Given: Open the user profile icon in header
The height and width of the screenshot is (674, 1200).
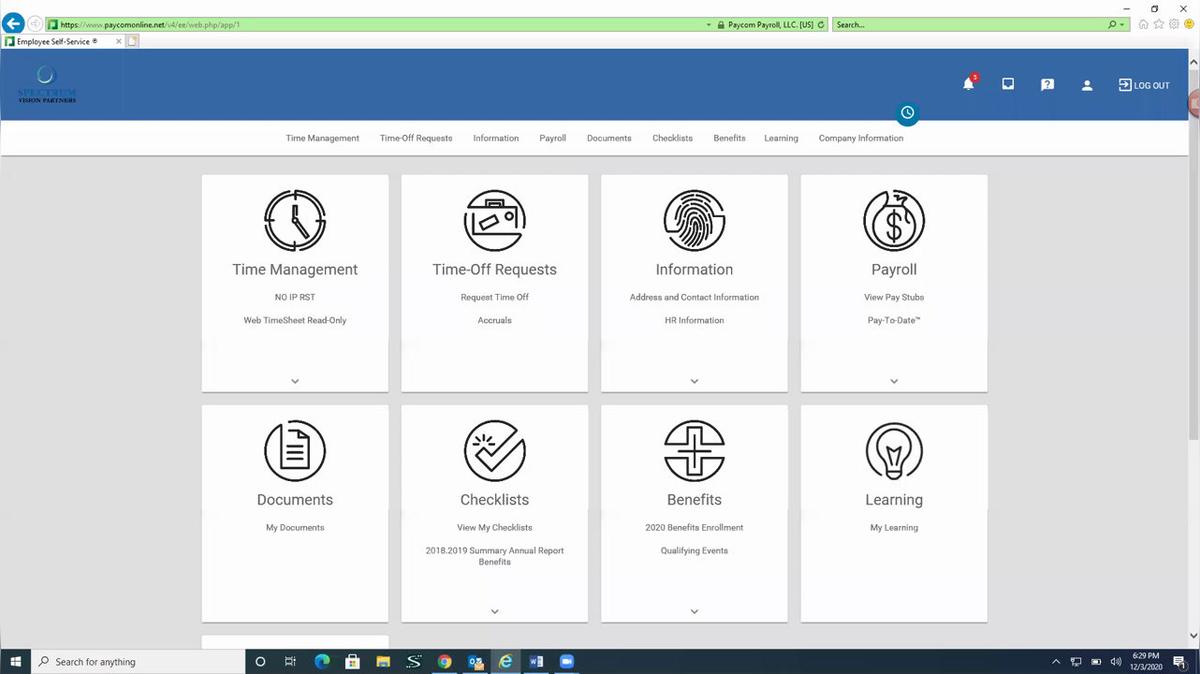Looking at the screenshot, I should (1087, 84).
